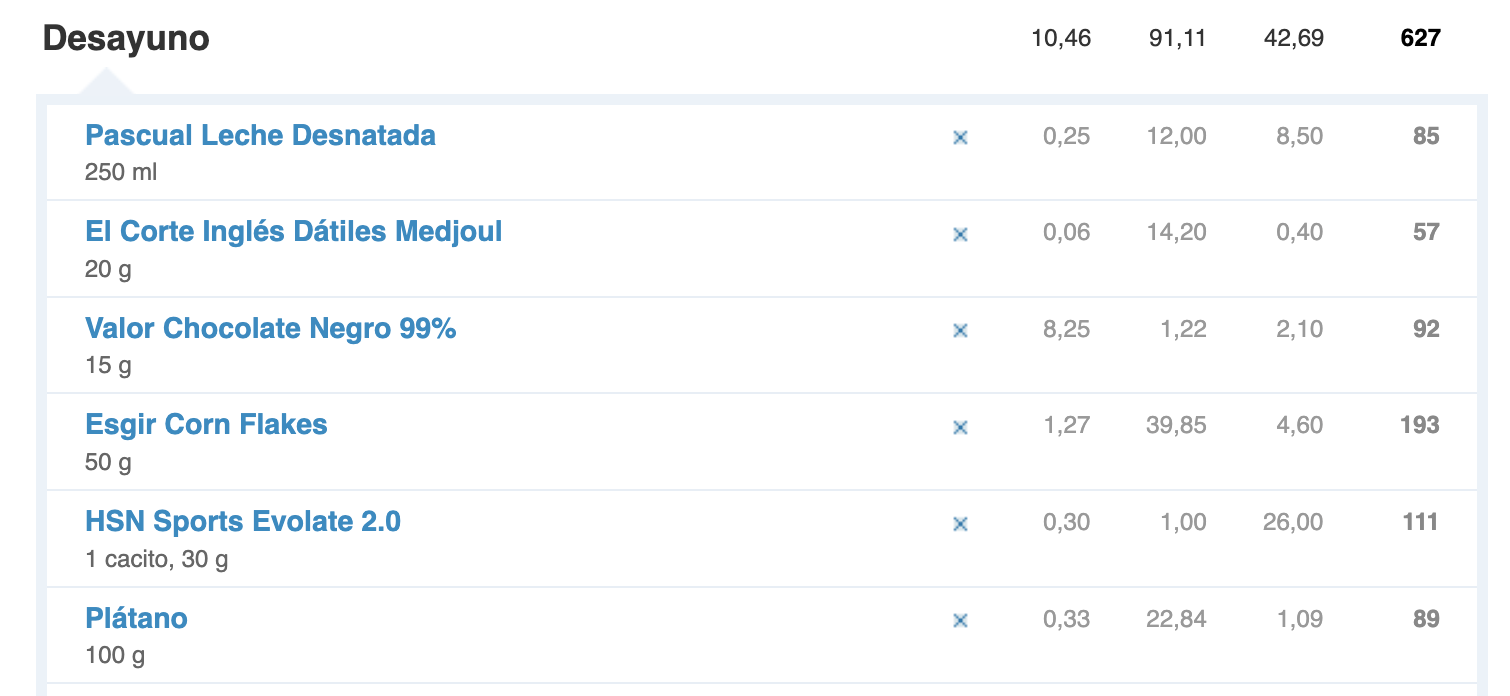Open the Esgir Corn Flakes food page

pos(206,425)
